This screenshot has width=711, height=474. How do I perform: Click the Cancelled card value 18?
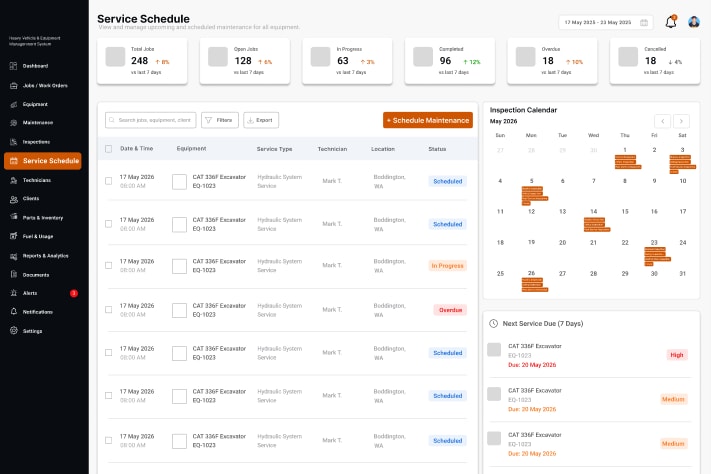651,61
